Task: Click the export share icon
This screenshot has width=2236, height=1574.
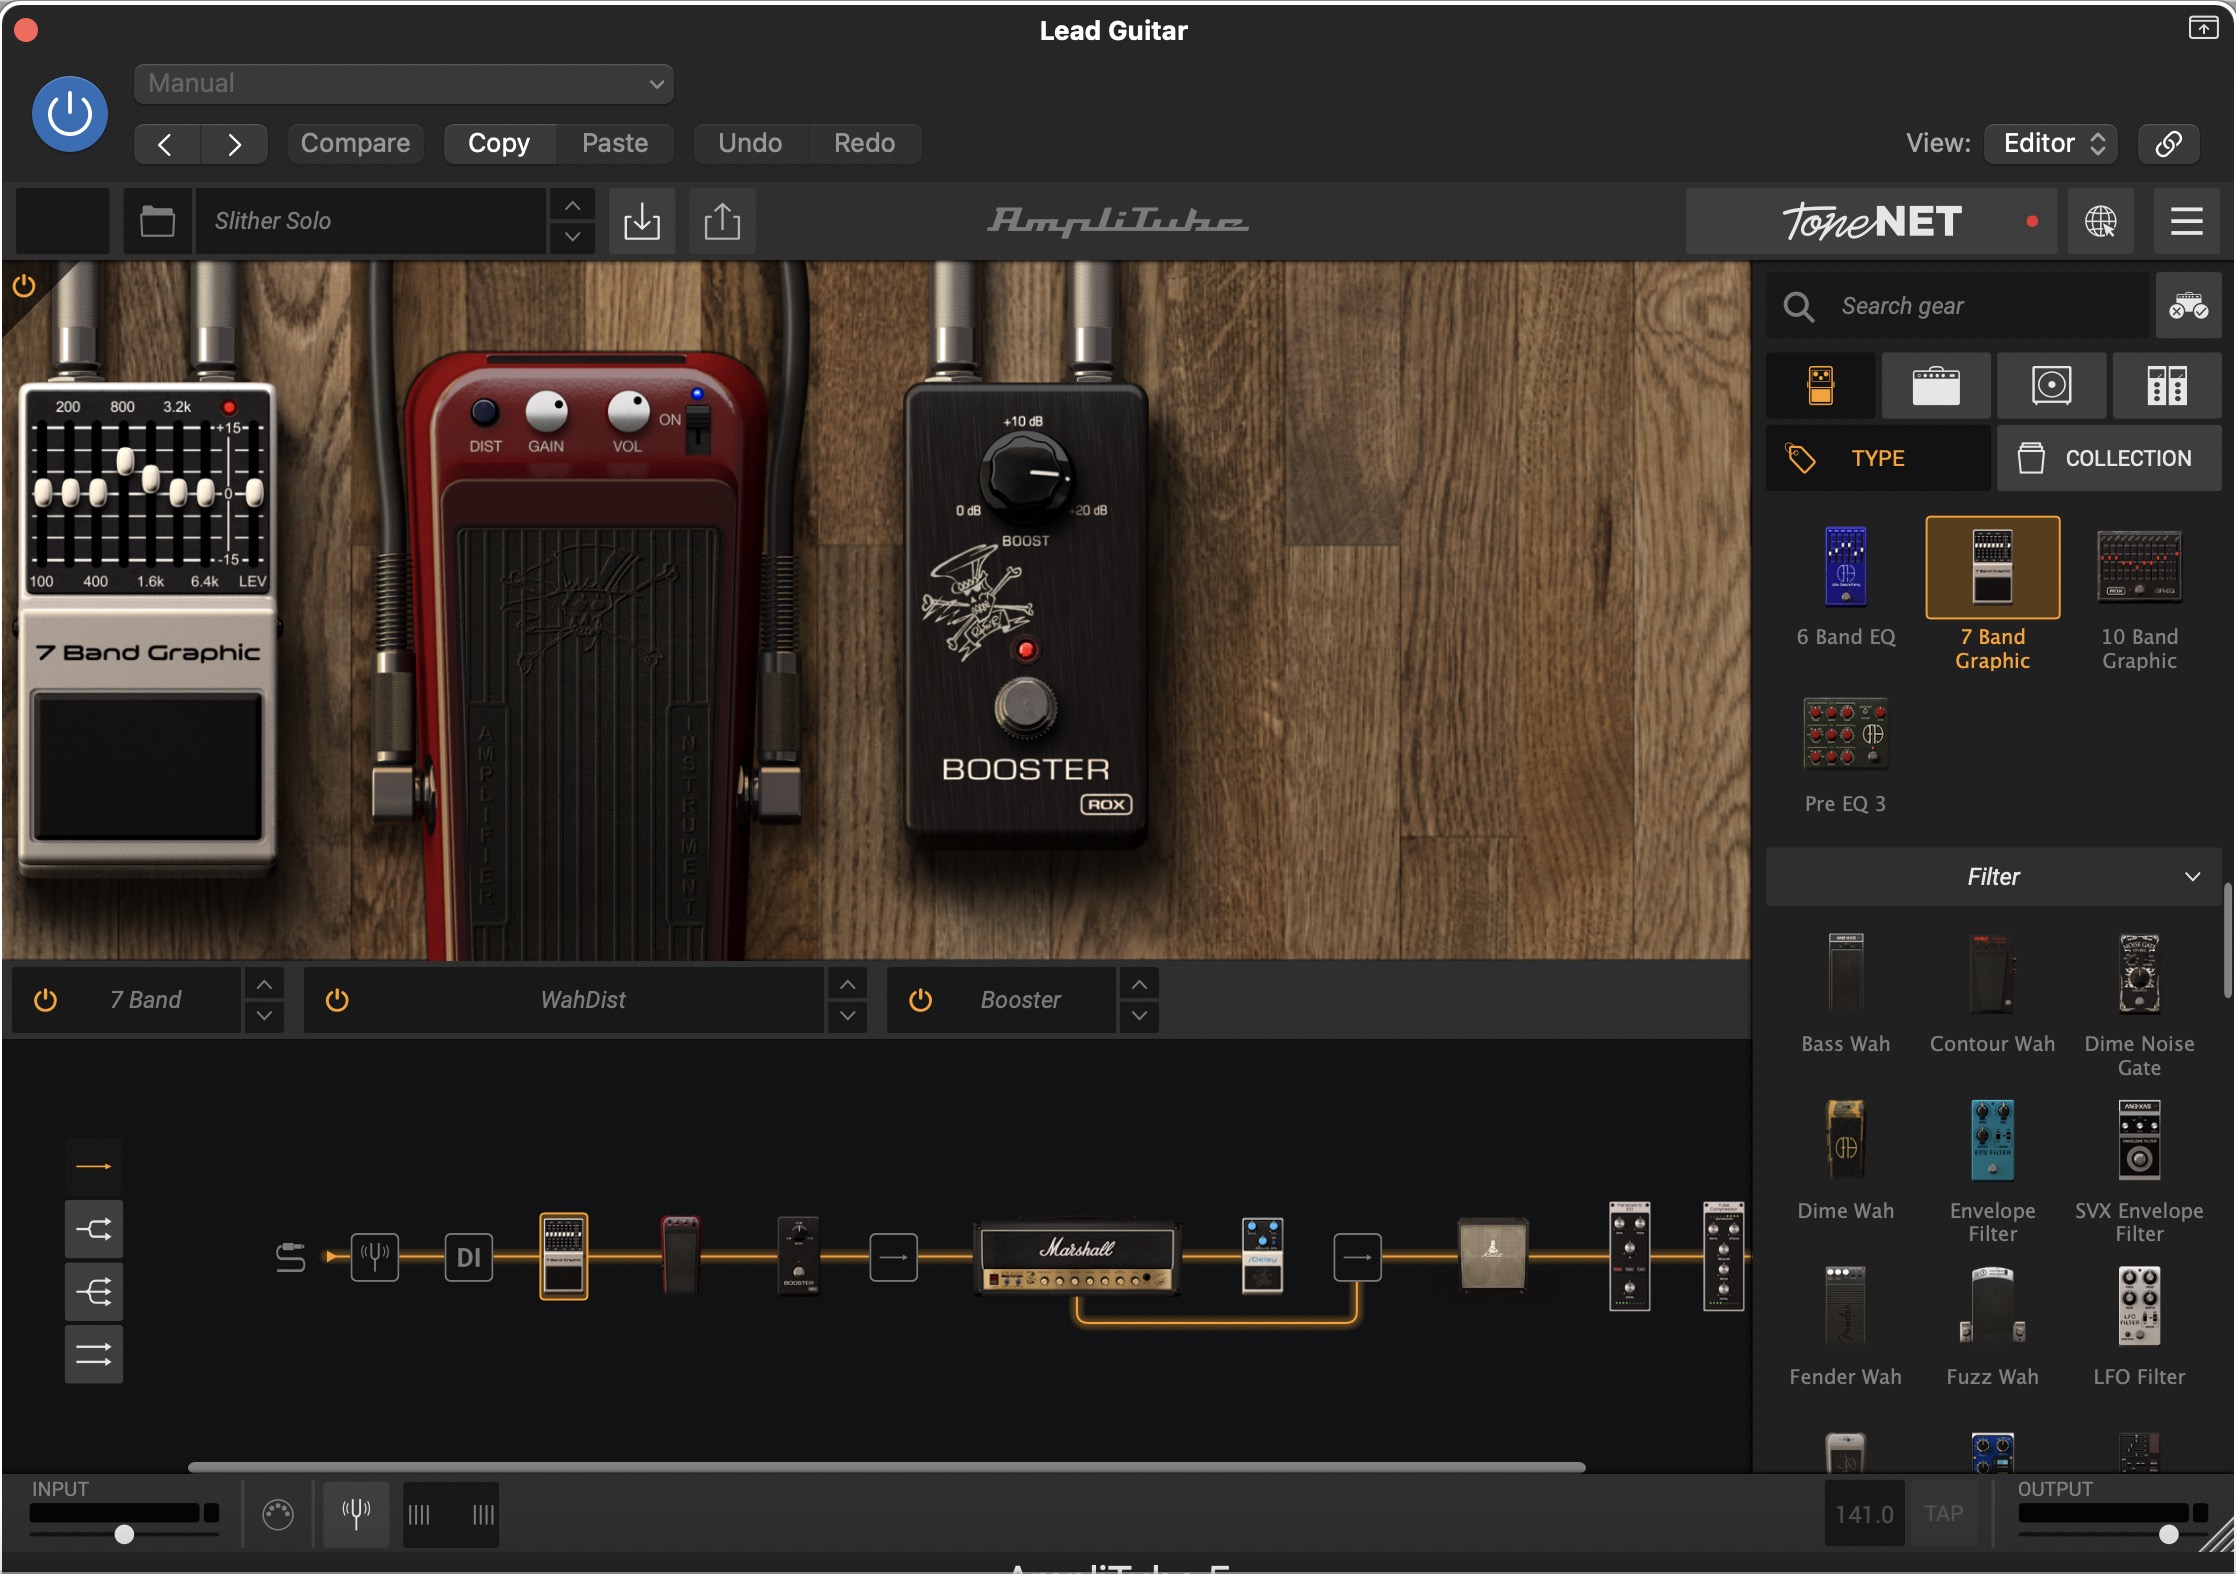Action: coord(722,221)
